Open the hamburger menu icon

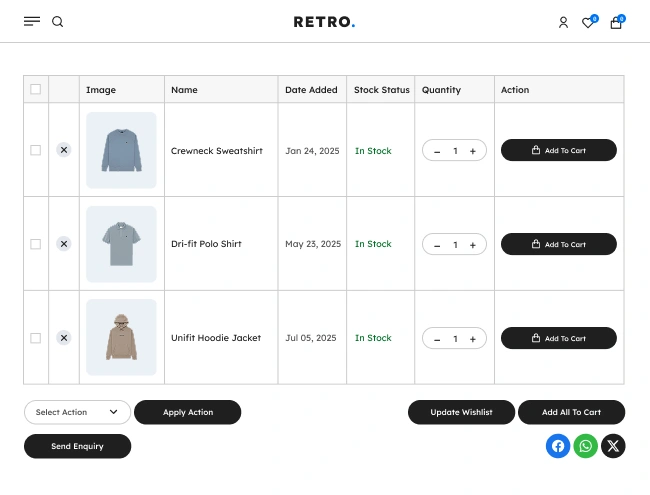coord(32,21)
